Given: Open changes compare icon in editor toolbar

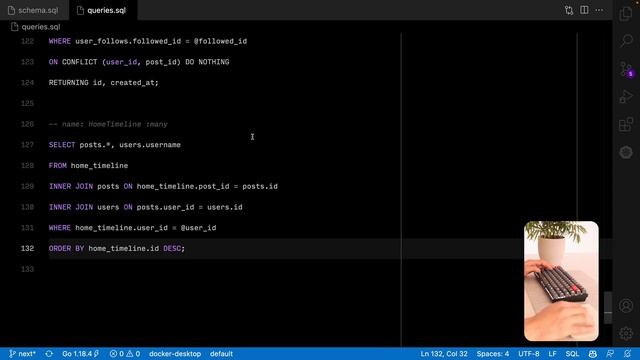Looking at the screenshot, I should point(569,10).
